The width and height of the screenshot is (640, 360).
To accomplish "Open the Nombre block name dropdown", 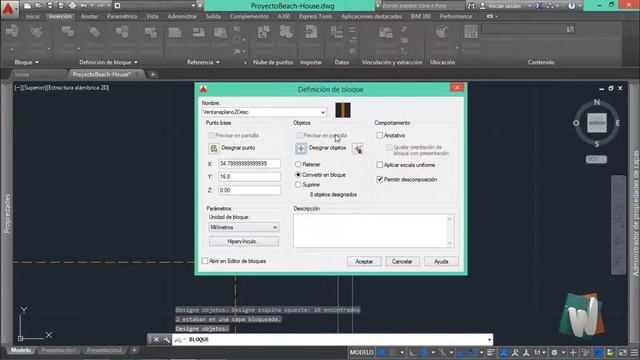I will 323,112.
